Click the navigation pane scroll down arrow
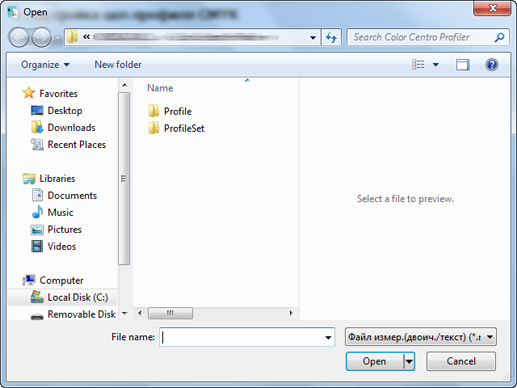The image size is (517, 388). (124, 313)
